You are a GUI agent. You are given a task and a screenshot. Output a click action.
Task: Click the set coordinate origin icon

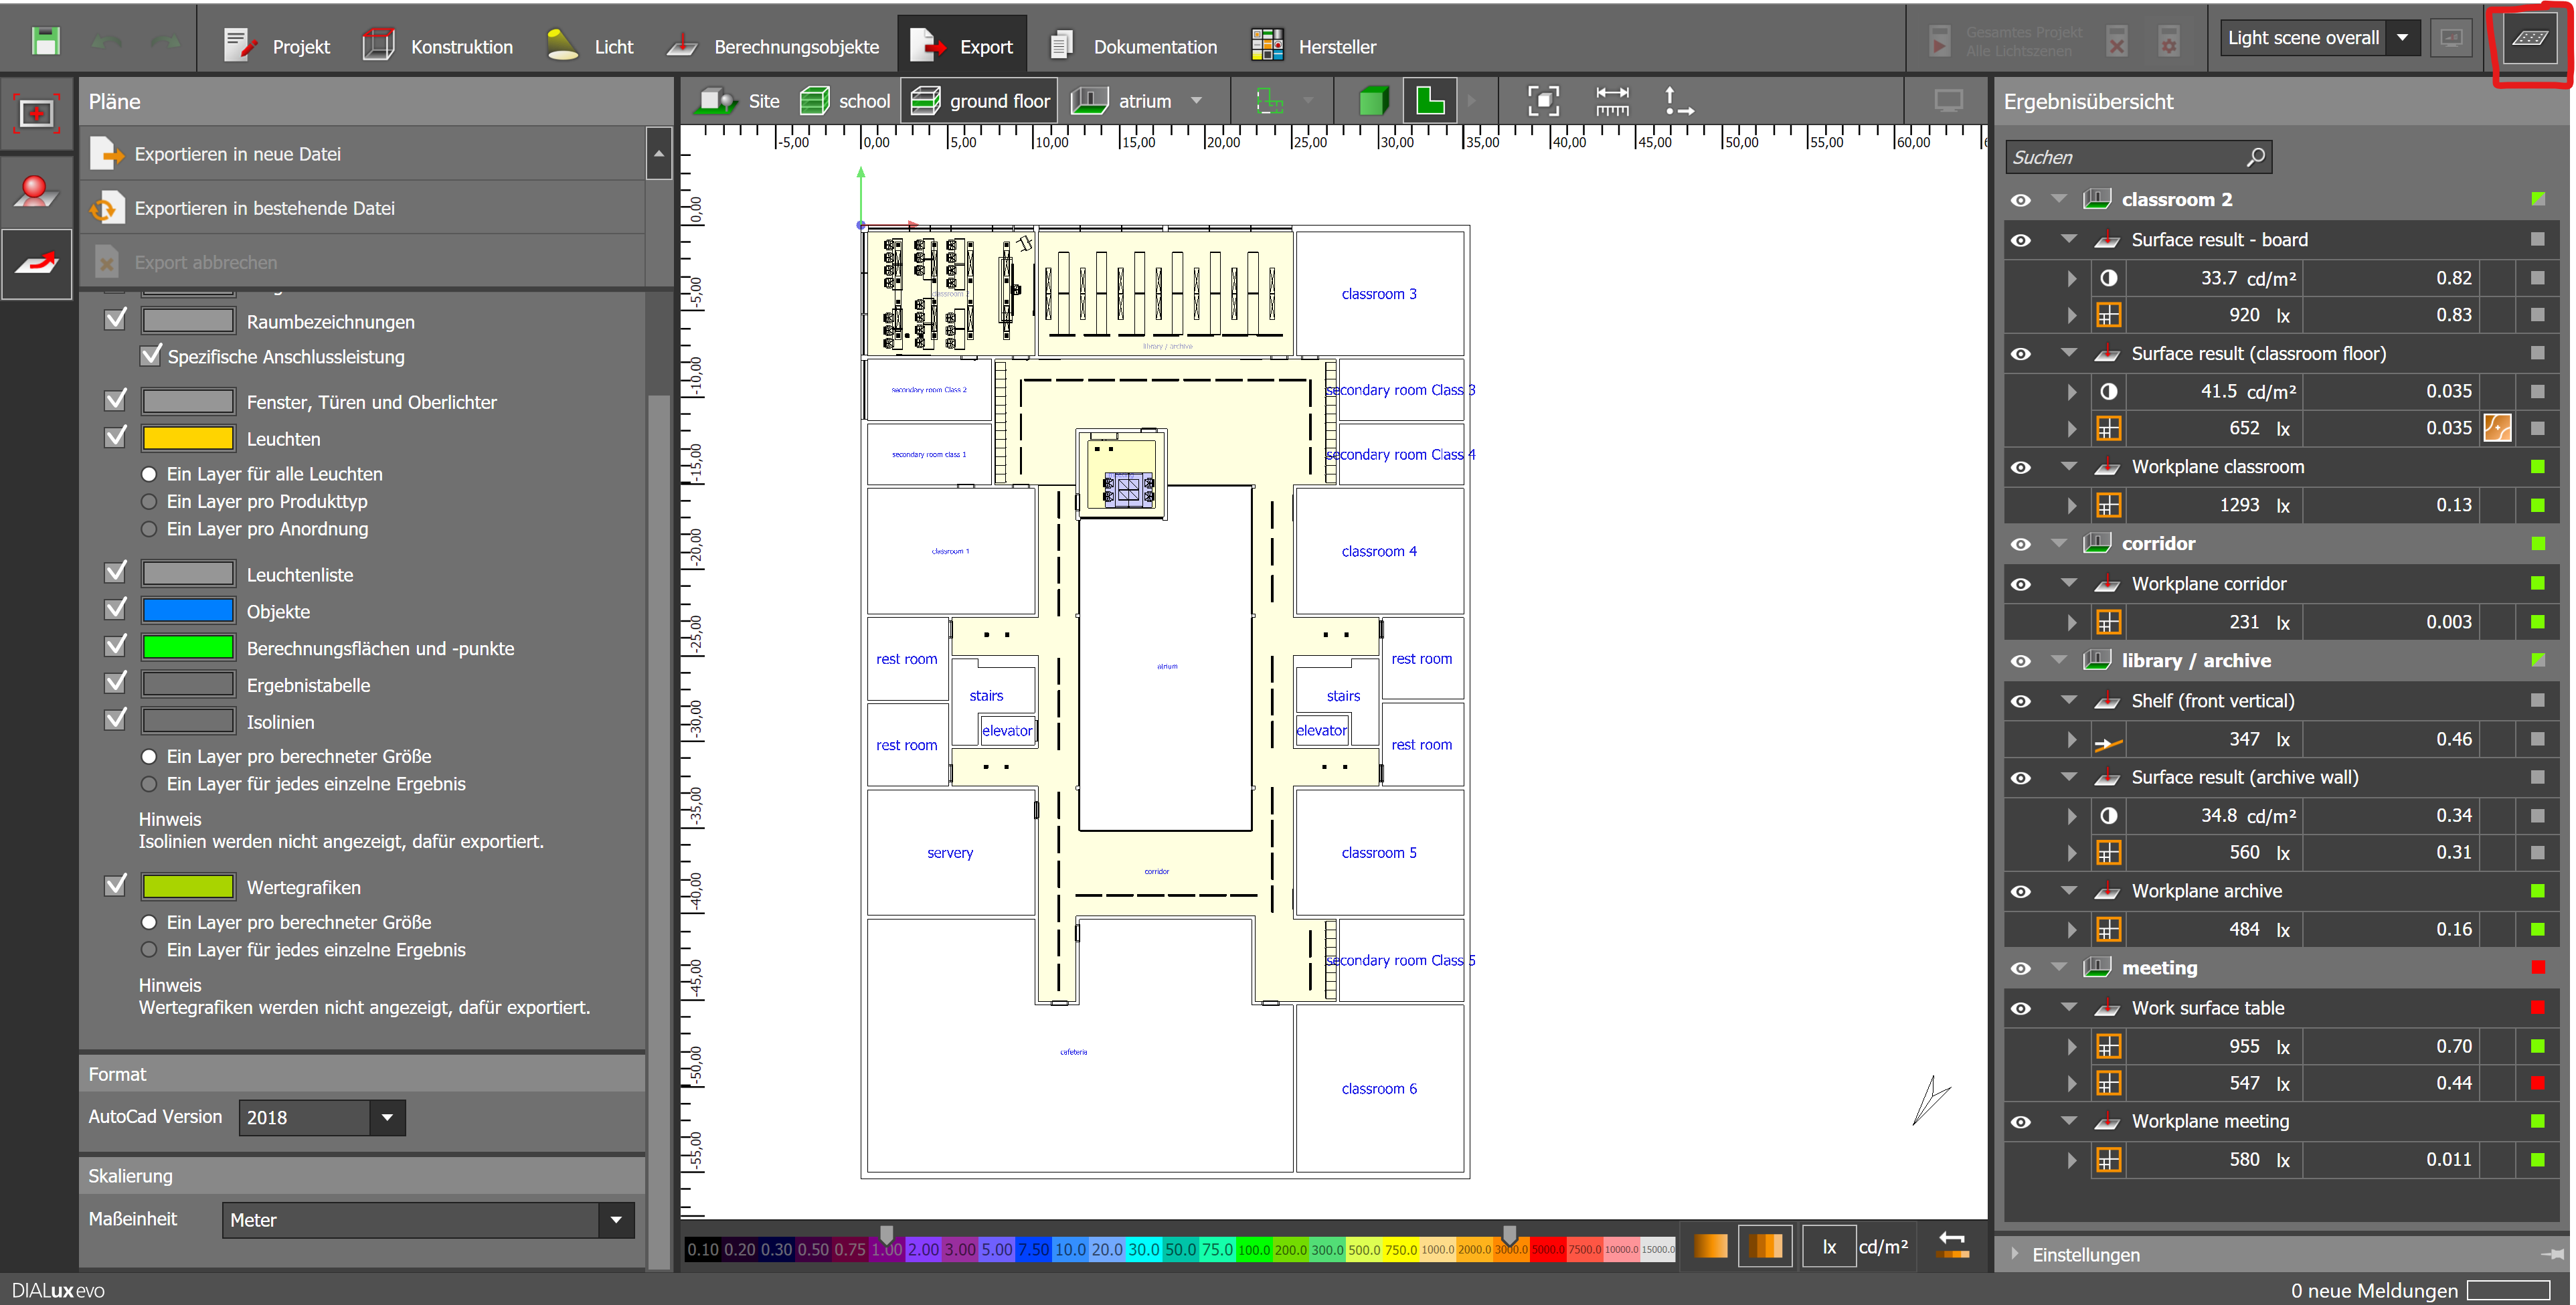coord(1677,100)
